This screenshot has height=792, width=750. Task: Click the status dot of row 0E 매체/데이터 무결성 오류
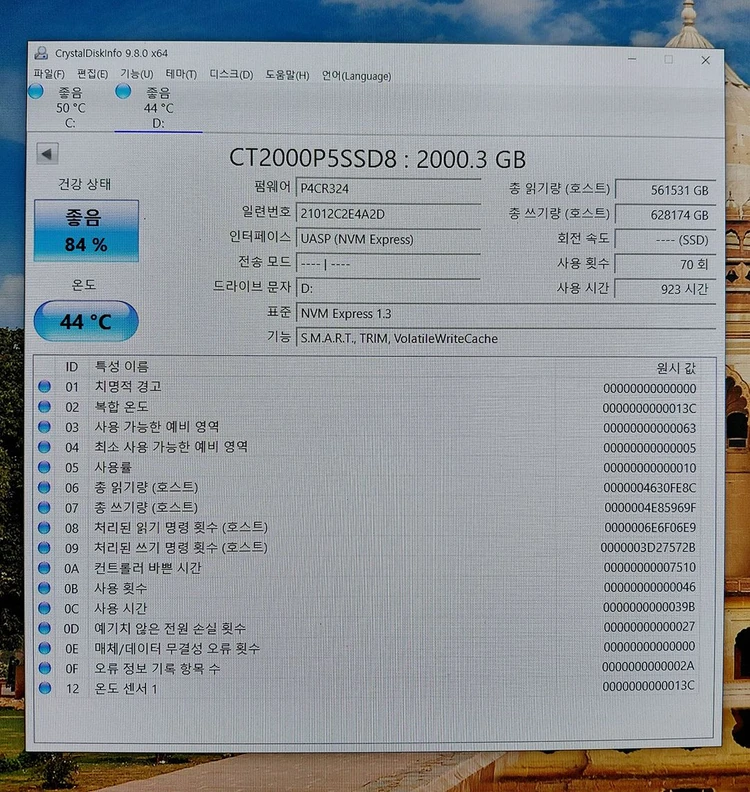pyautogui.click(x=44, y=648)
